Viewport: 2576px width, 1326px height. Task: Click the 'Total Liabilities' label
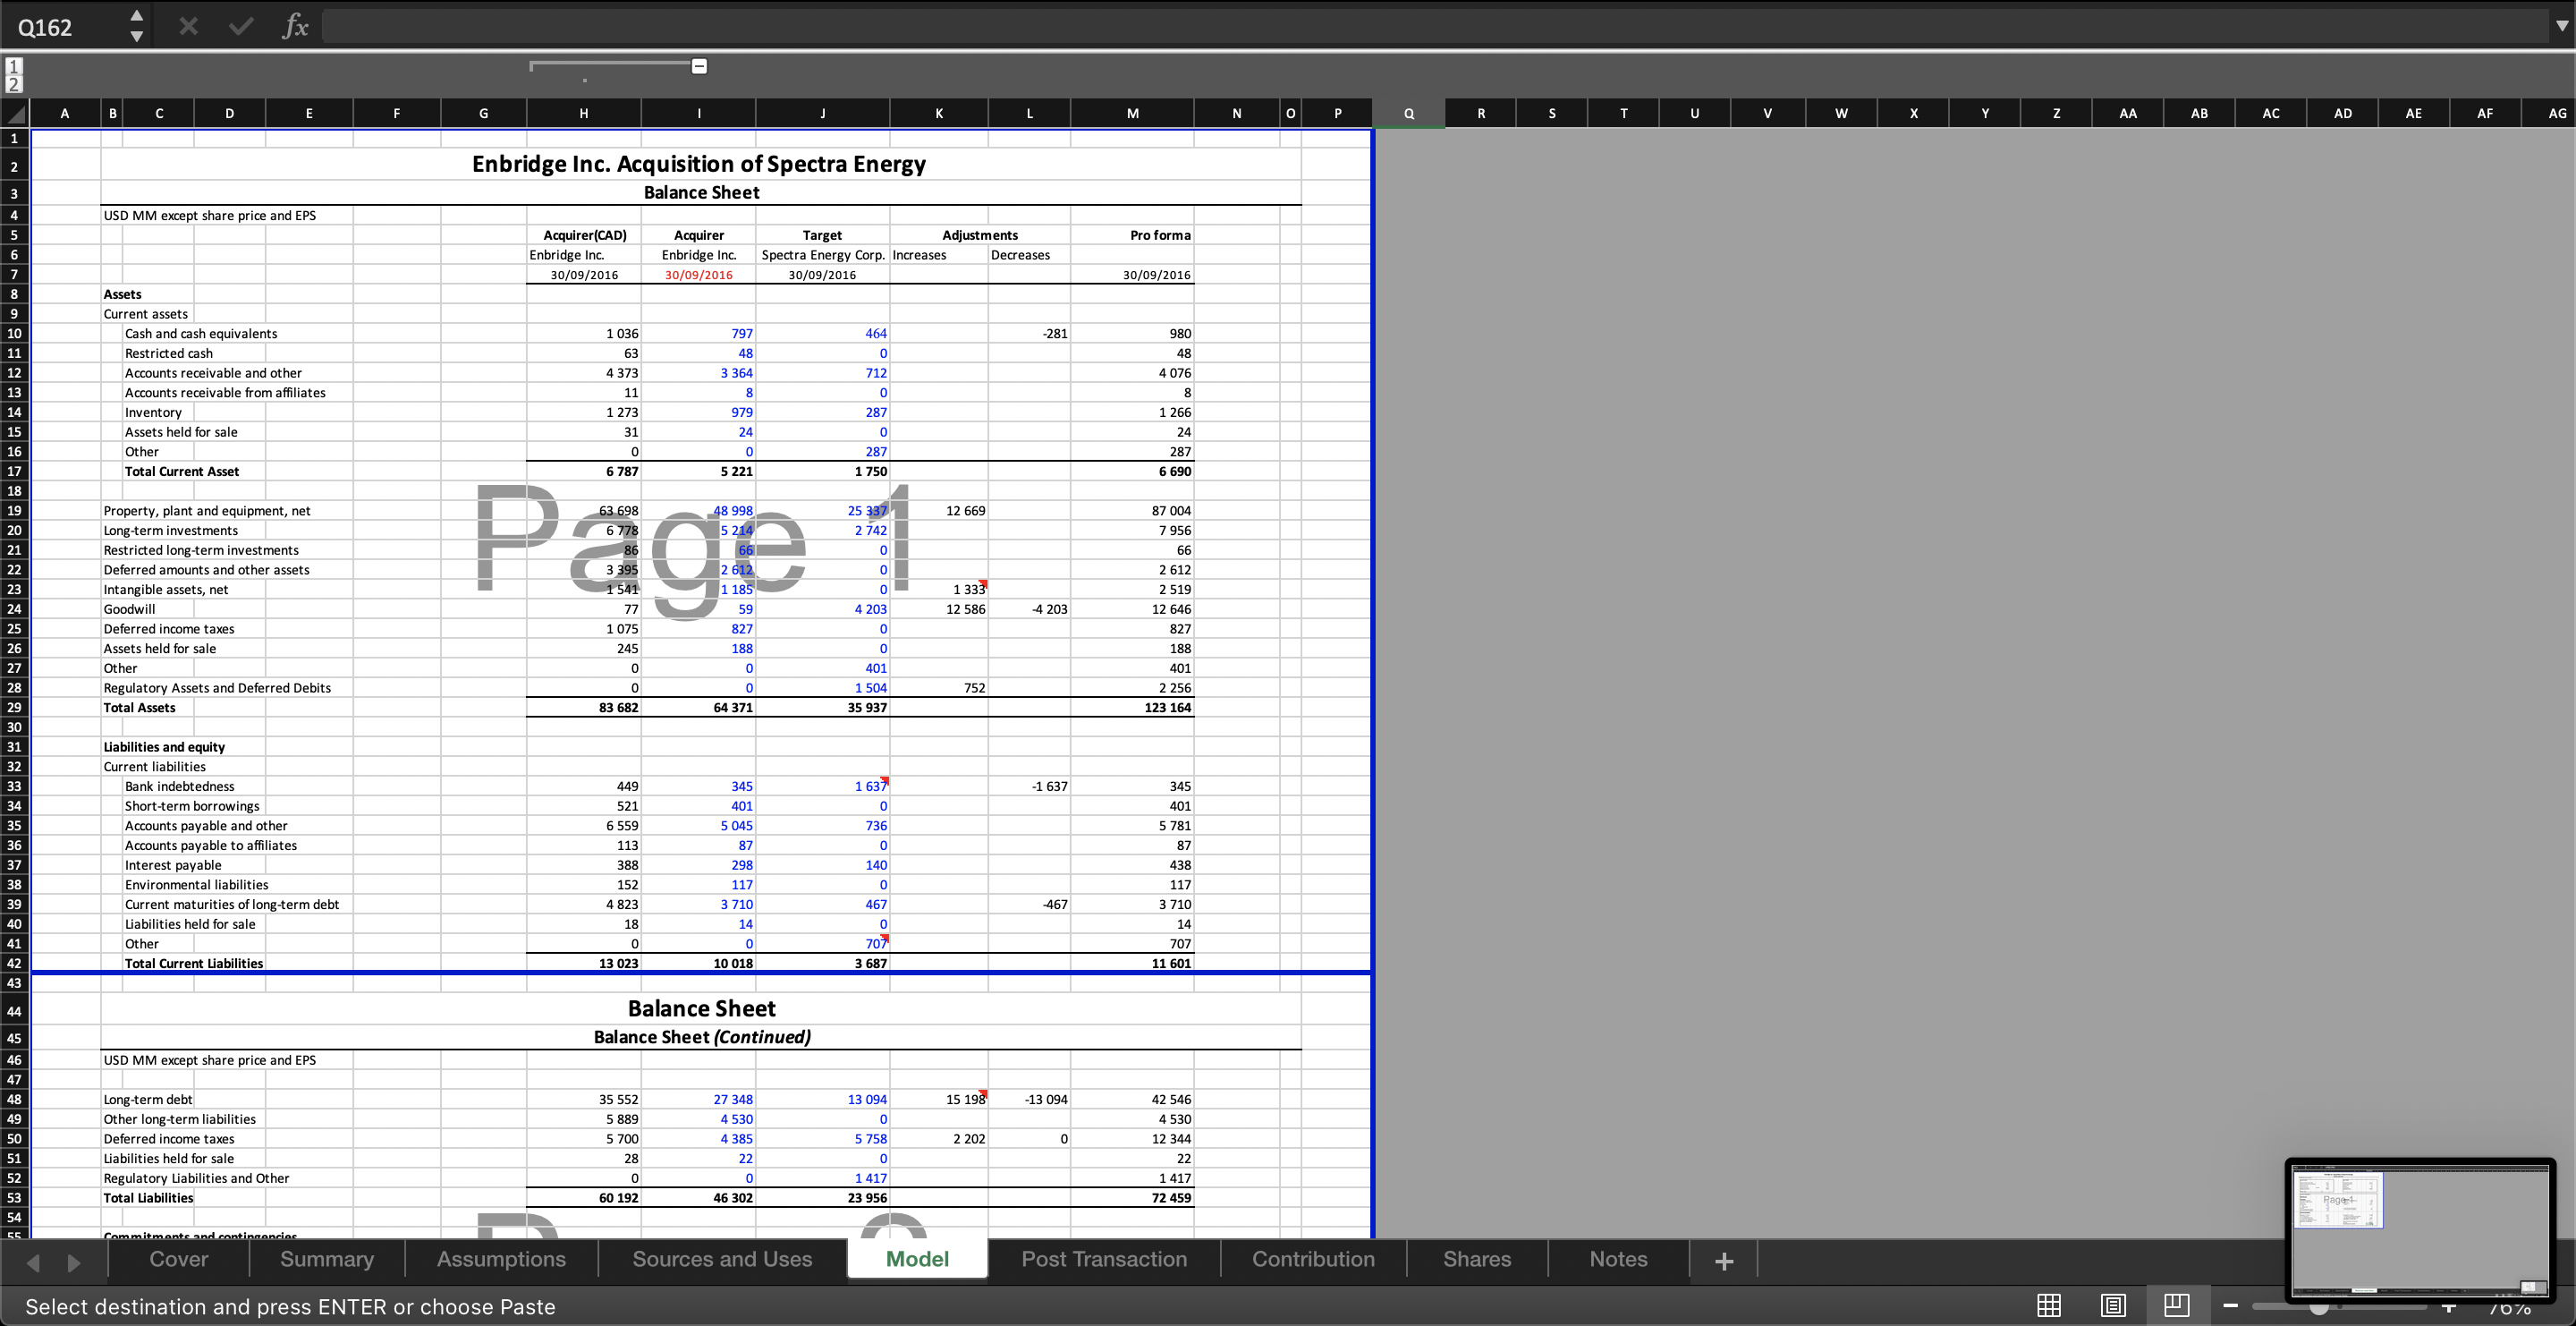pos(149,1197)
